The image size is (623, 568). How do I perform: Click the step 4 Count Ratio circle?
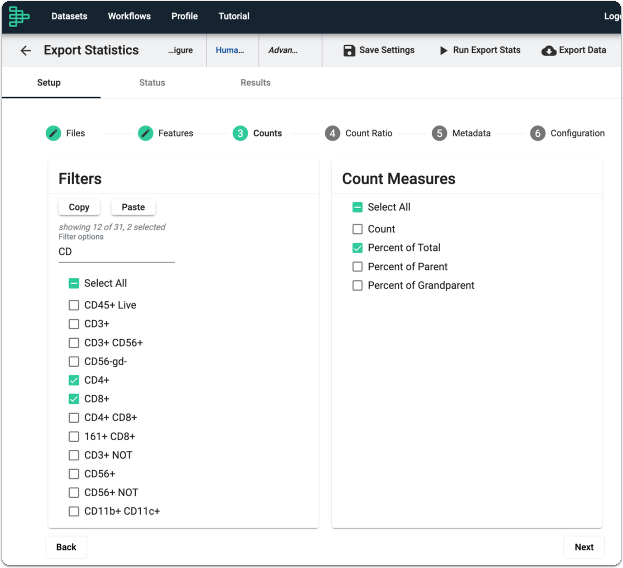click(x=332, y=133)
